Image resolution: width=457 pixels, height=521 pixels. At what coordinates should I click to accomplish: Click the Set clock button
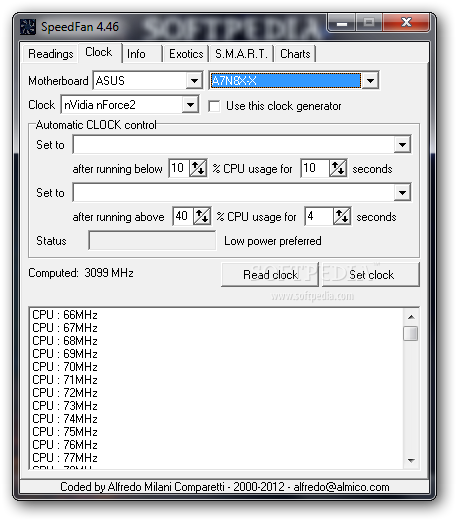click(371, 274)
